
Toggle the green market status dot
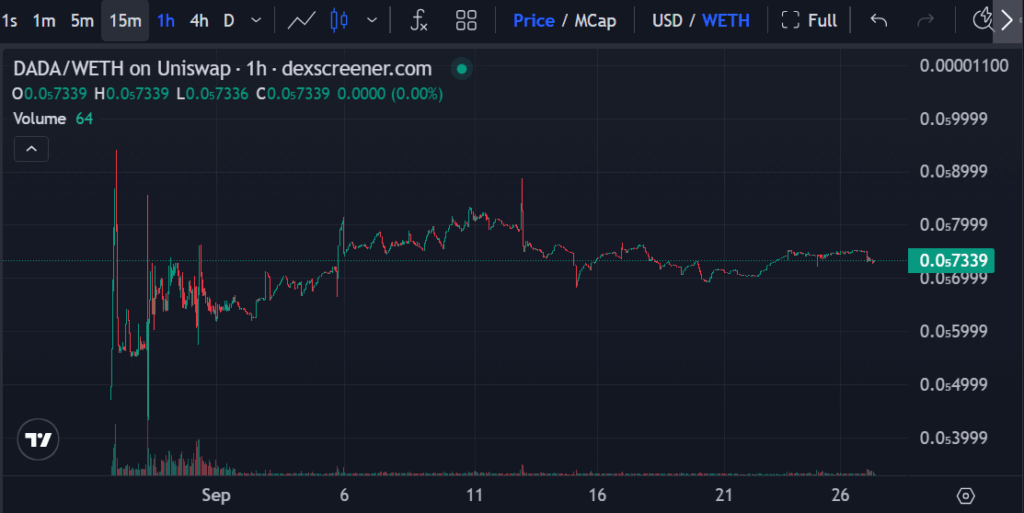pos(461,69)
